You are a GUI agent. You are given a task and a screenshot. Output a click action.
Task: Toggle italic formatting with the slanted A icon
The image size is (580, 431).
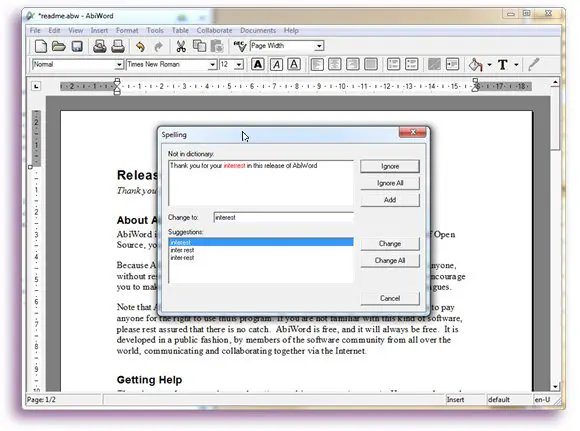[x=276, y=64]
